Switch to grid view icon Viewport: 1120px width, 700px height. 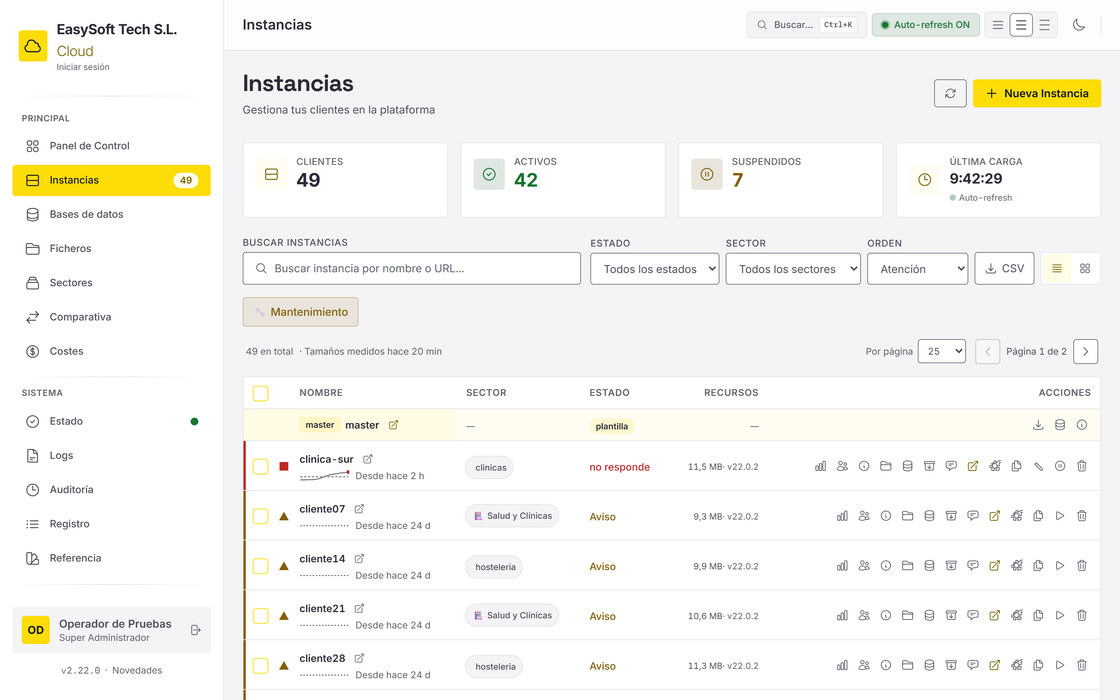tap(1085, 269)
